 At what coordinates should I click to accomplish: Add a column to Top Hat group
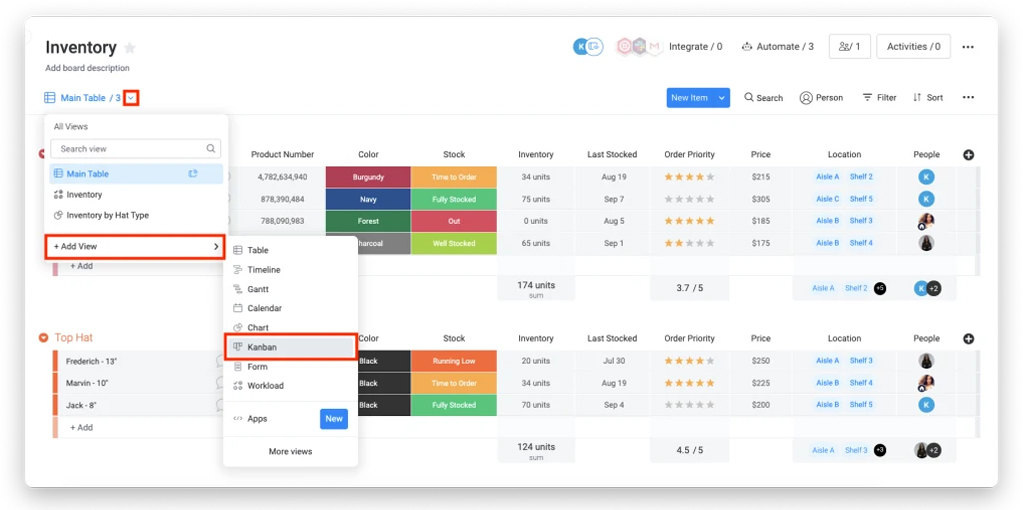click(x=969, y=338)
